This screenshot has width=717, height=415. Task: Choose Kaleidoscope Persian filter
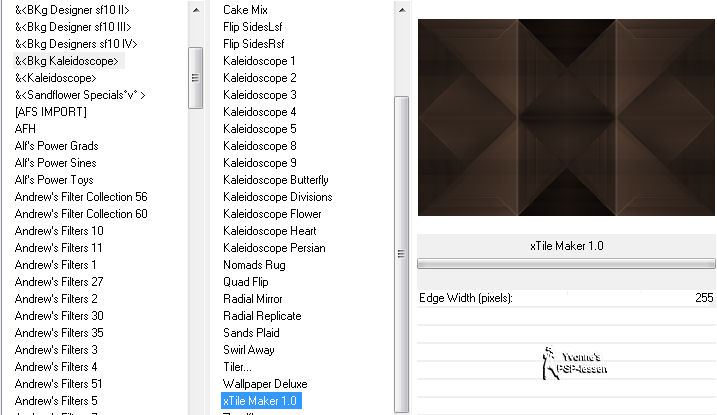[x=274, y=248]
